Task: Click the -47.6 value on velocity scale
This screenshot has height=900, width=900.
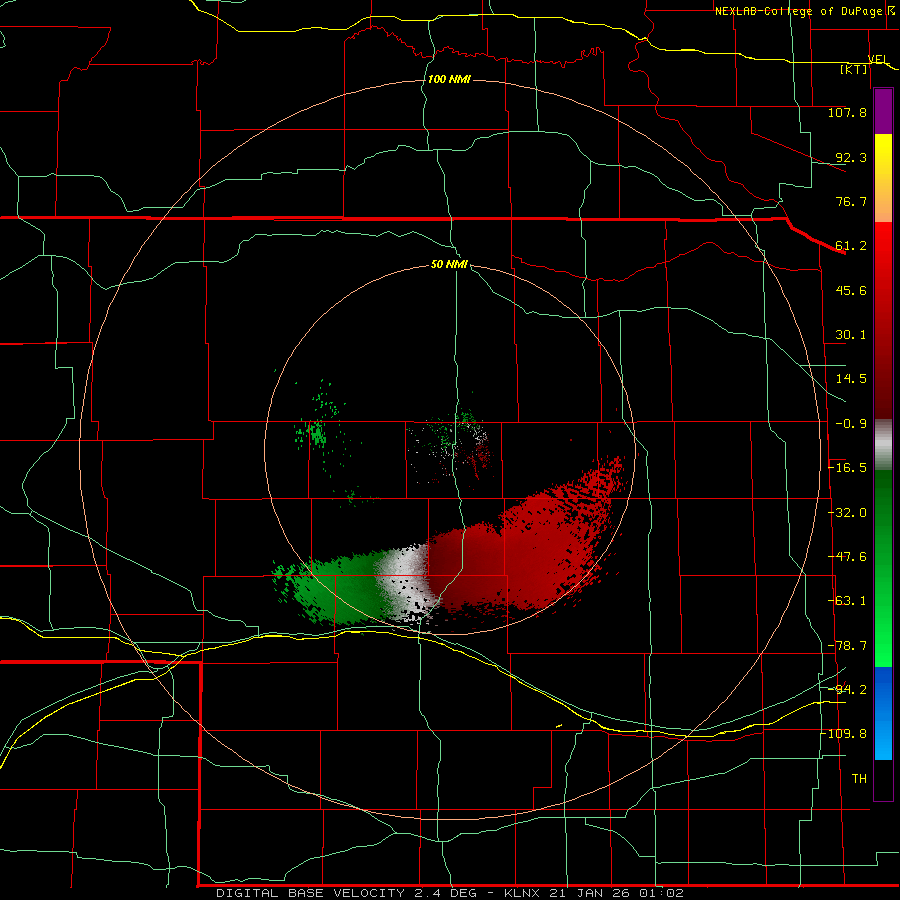Action: [x=847, y=557]
